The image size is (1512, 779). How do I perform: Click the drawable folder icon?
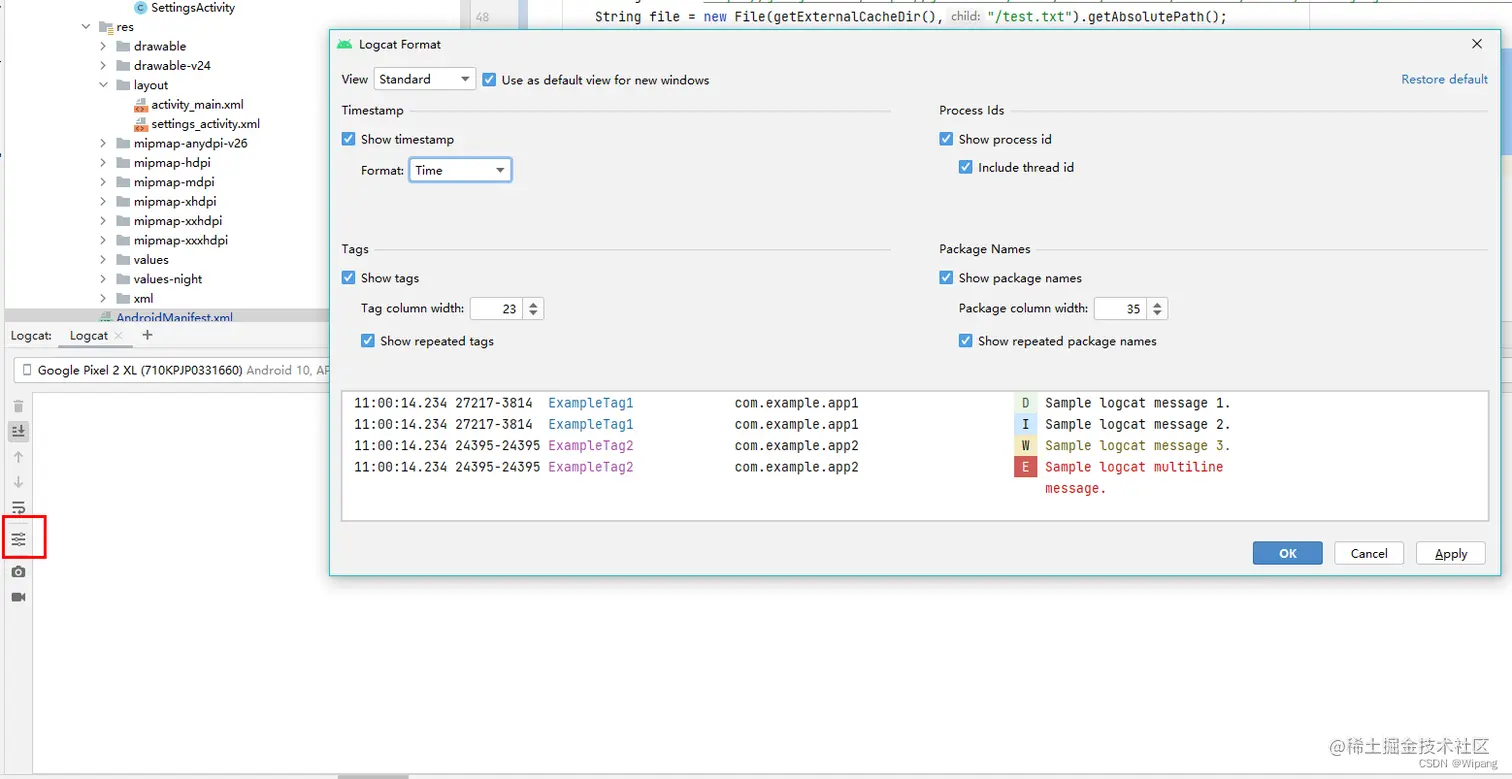tap(123, 46)
